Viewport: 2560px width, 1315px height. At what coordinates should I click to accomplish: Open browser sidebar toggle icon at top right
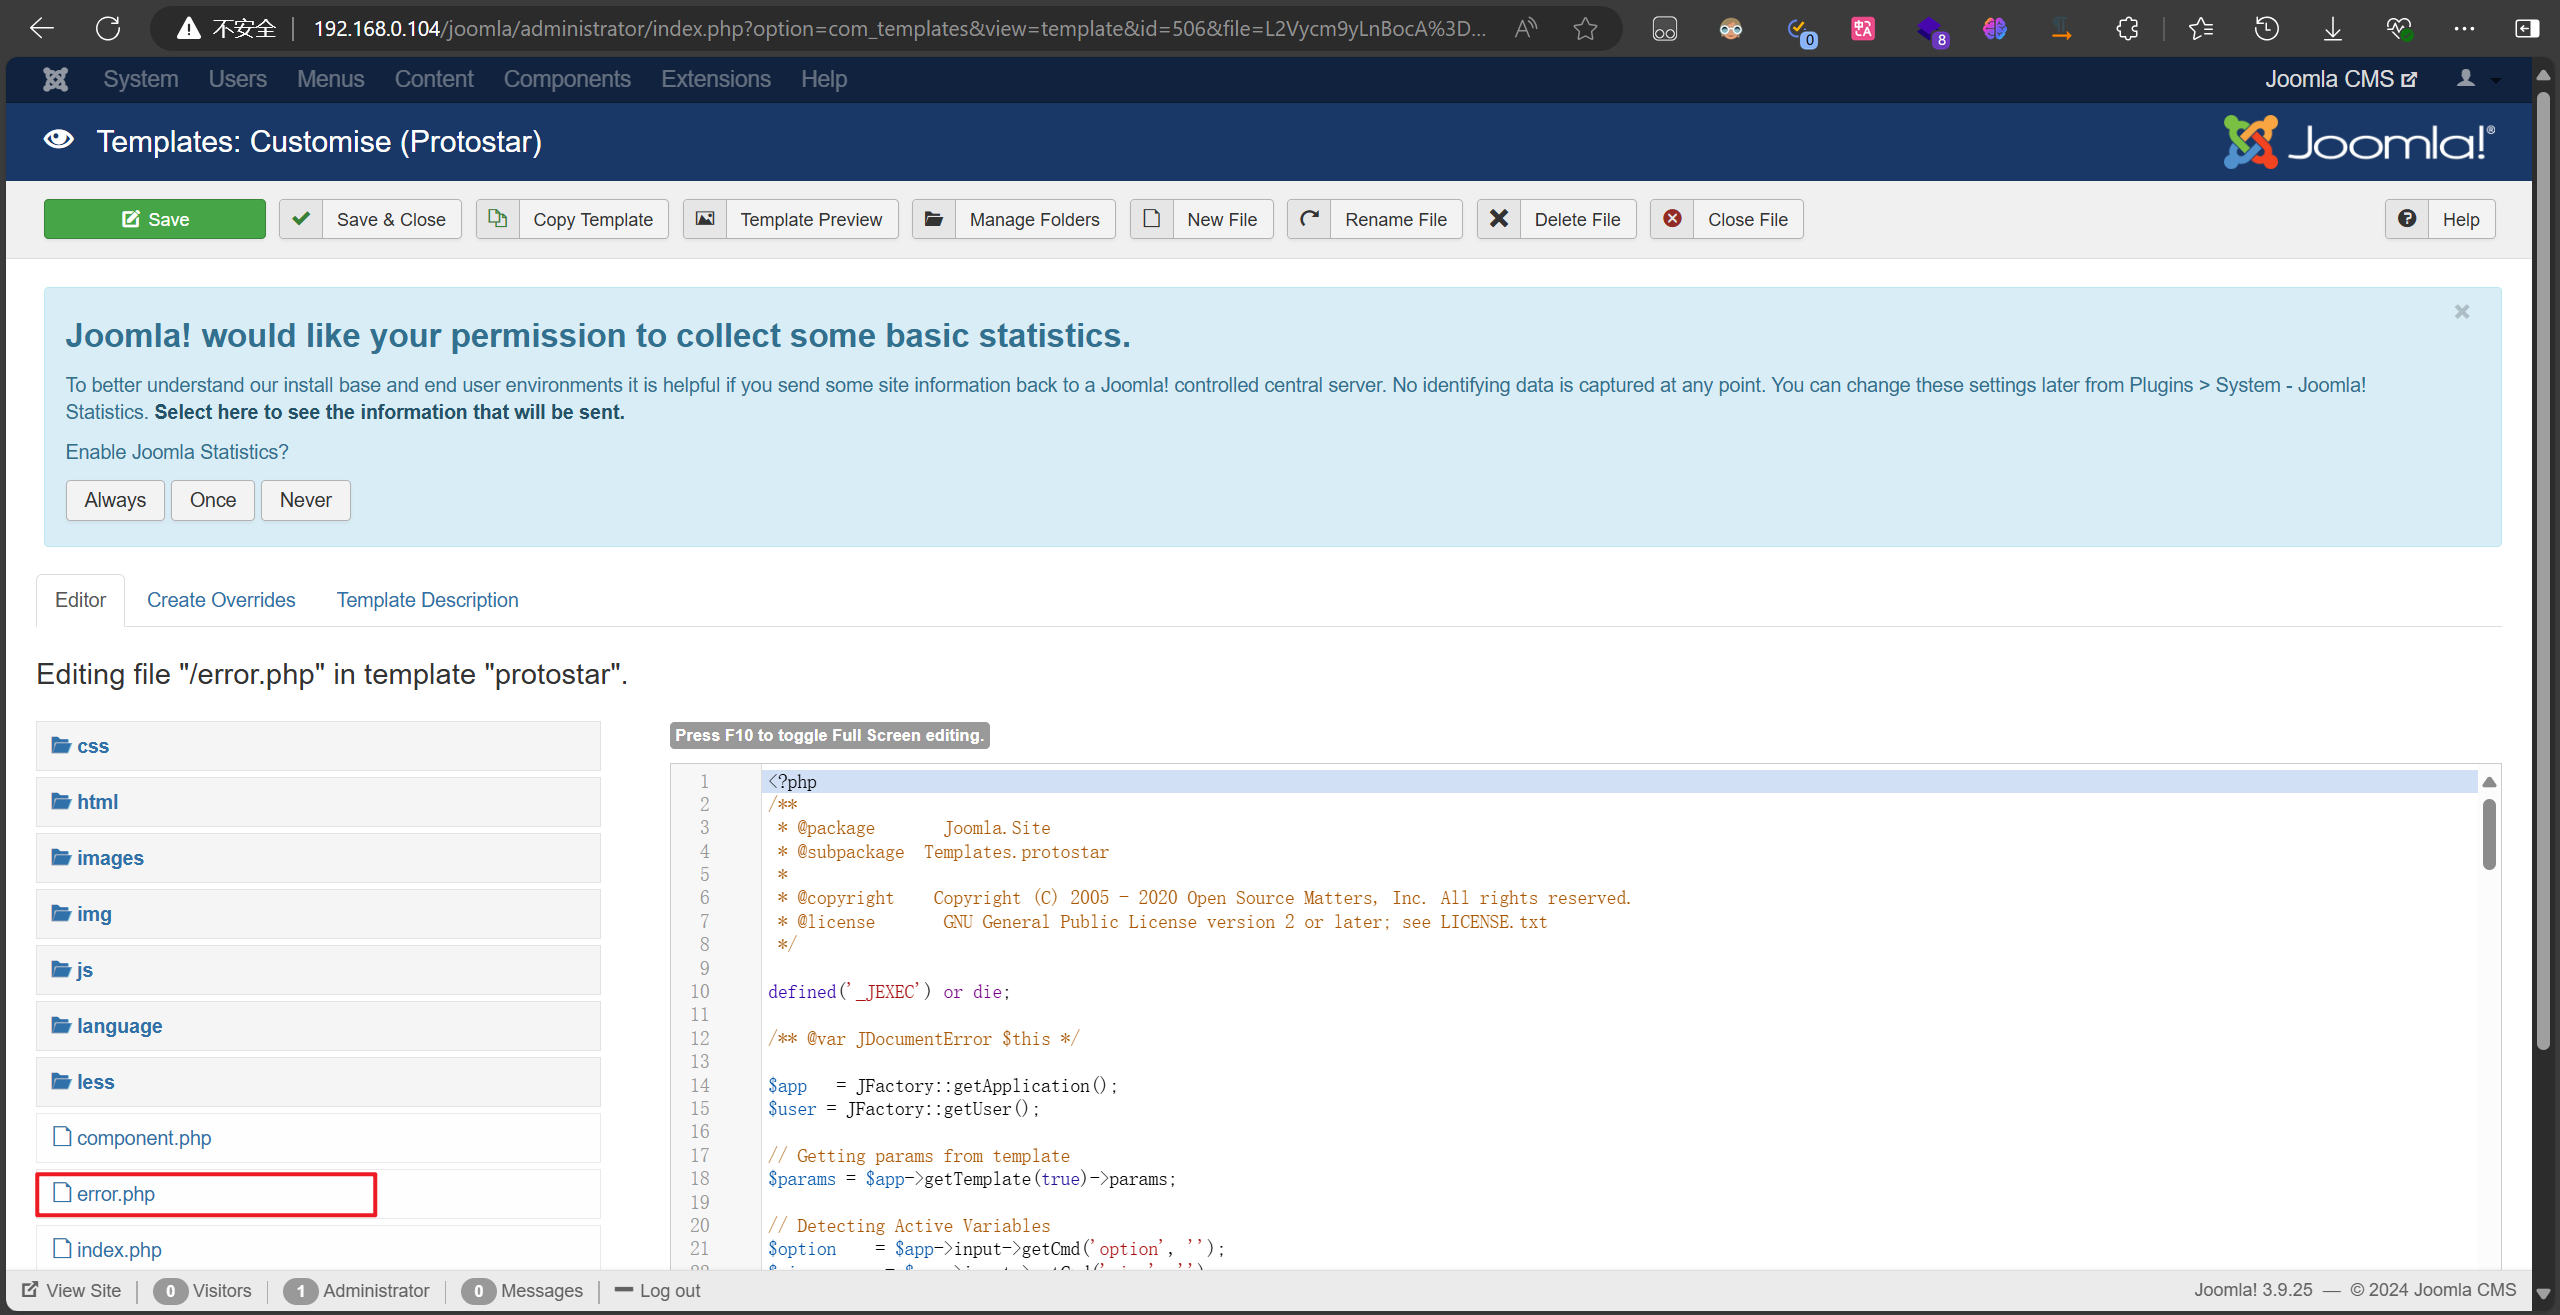tap(2527, 29)
